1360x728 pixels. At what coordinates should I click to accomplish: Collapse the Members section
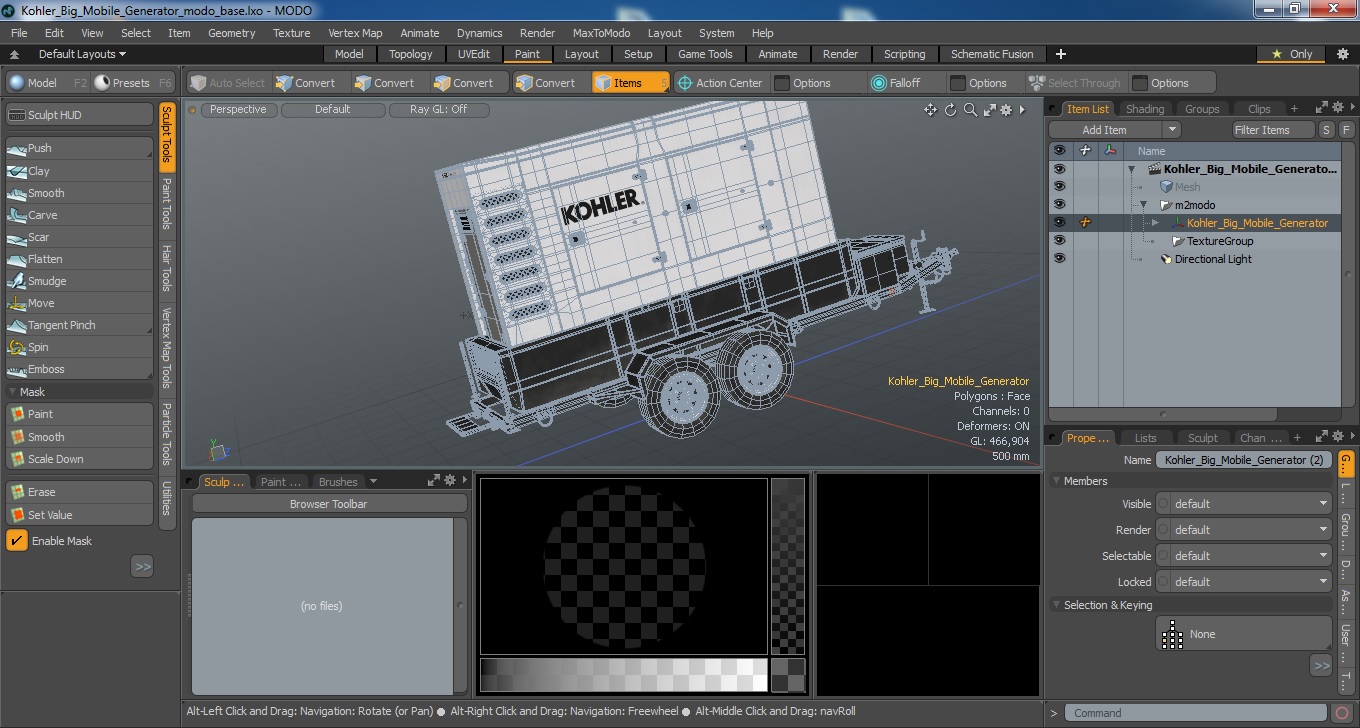tap(1056, 481)
